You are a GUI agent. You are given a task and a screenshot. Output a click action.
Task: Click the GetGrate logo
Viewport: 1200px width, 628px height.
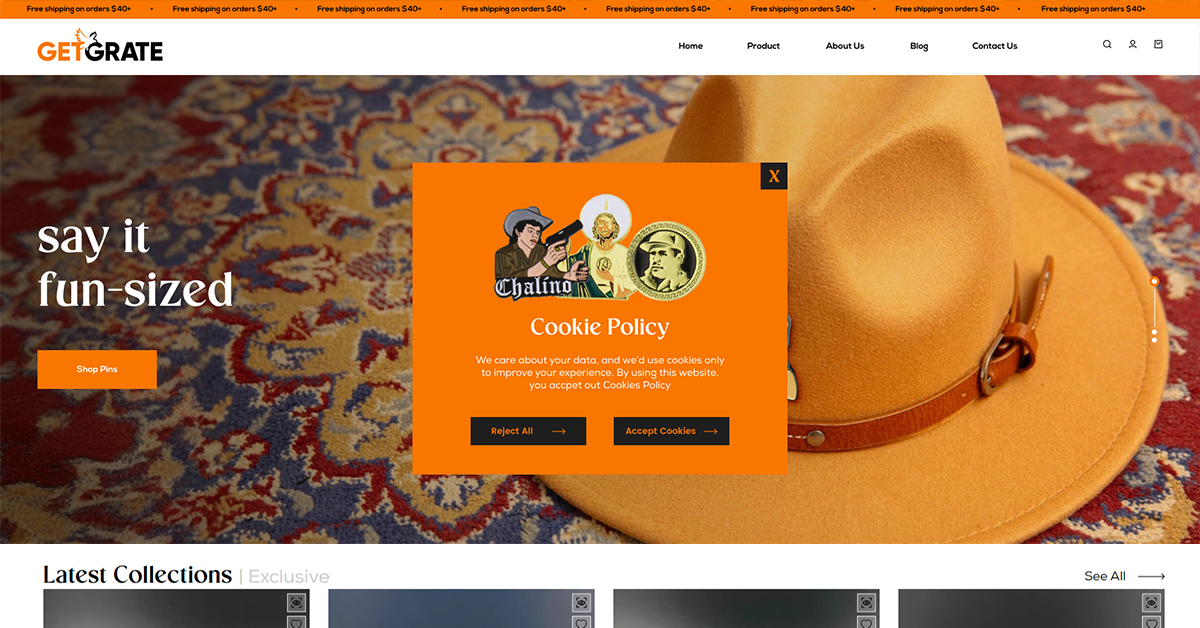tap(100, 46)
